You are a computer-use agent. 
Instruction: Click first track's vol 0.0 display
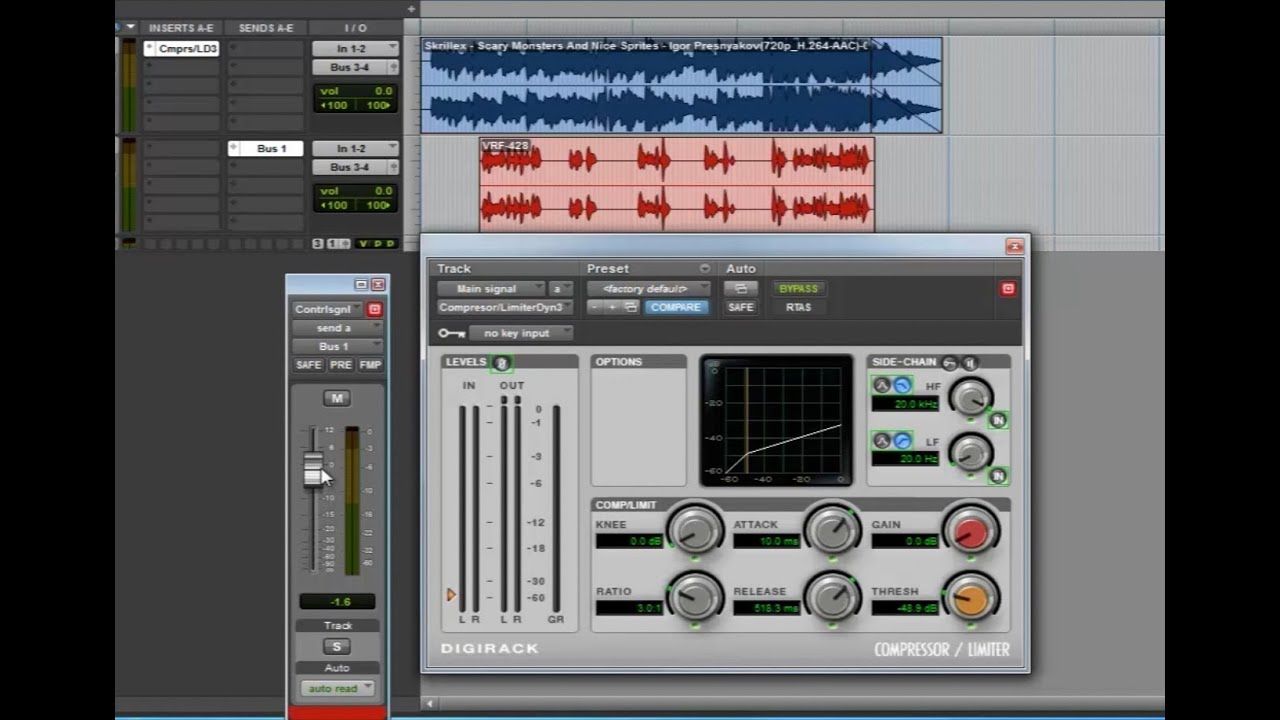tap(355, 91)
